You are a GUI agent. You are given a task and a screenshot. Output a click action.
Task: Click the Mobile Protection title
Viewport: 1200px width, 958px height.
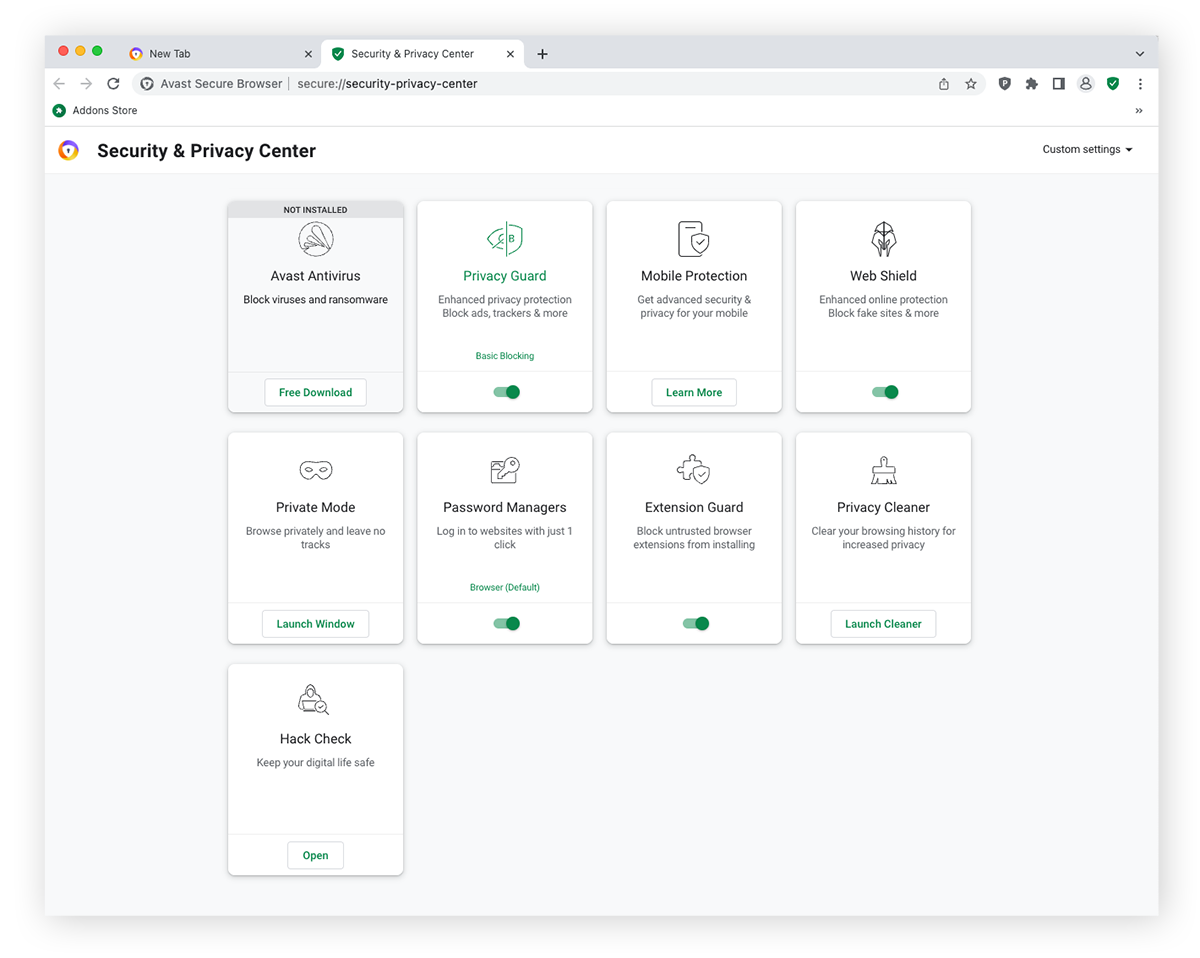(x=694, y=276)
